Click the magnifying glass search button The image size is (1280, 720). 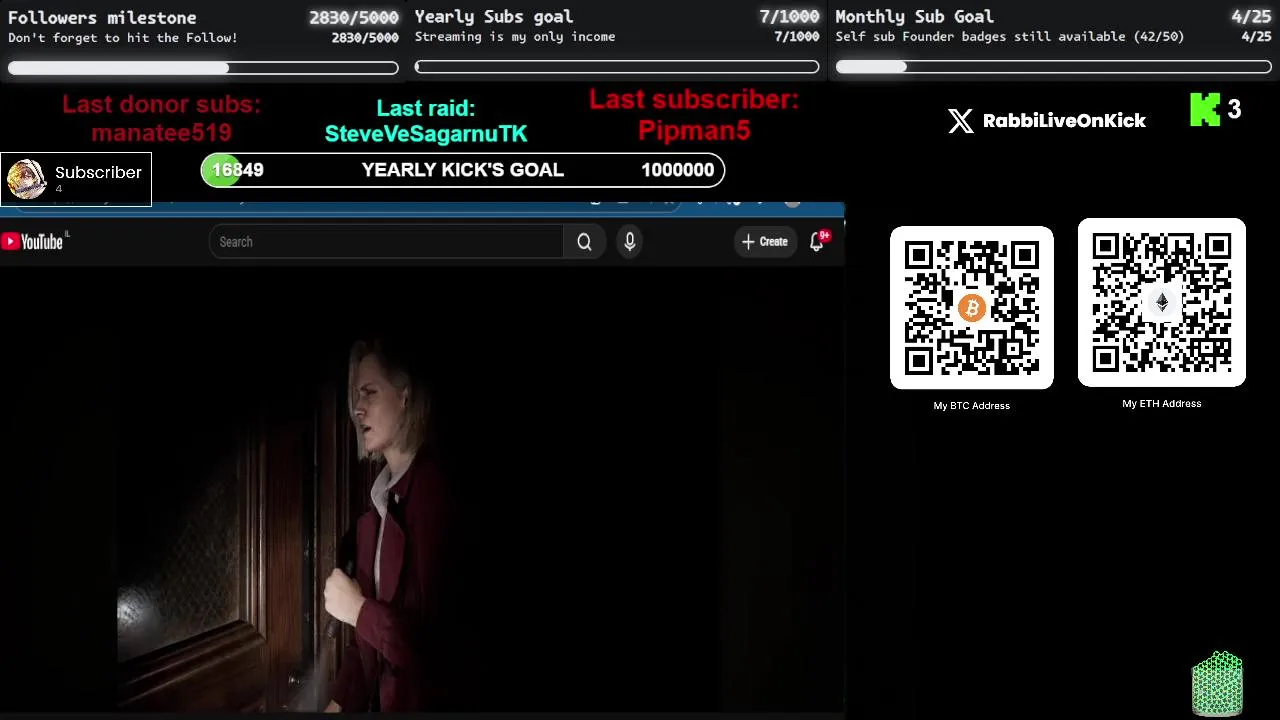point(584,242)
